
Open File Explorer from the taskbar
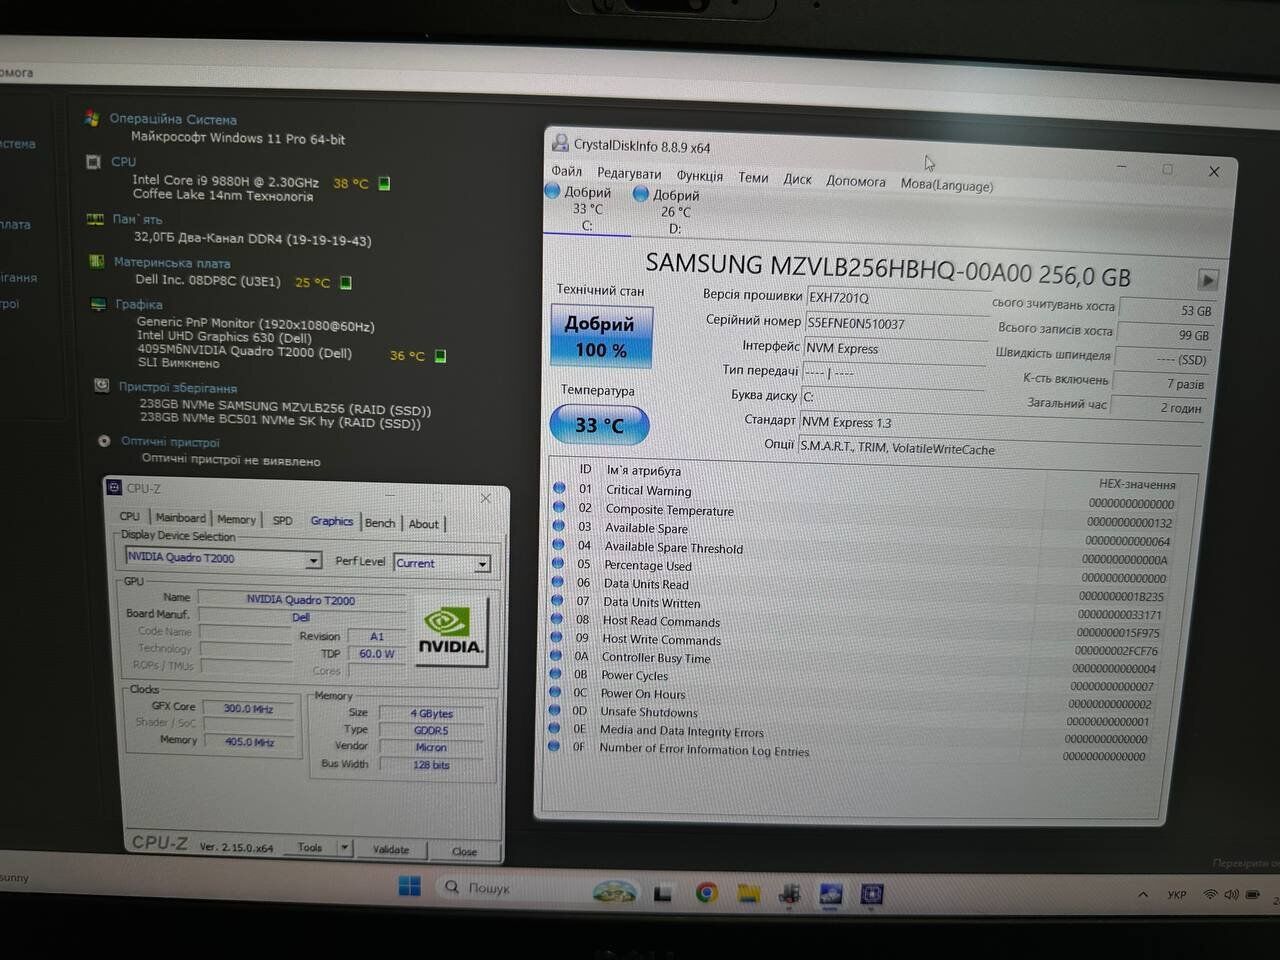point(748,893)
